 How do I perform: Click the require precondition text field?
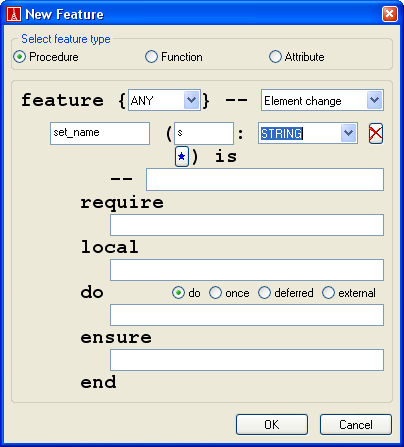pyautogui.click(x=247, y=225)
